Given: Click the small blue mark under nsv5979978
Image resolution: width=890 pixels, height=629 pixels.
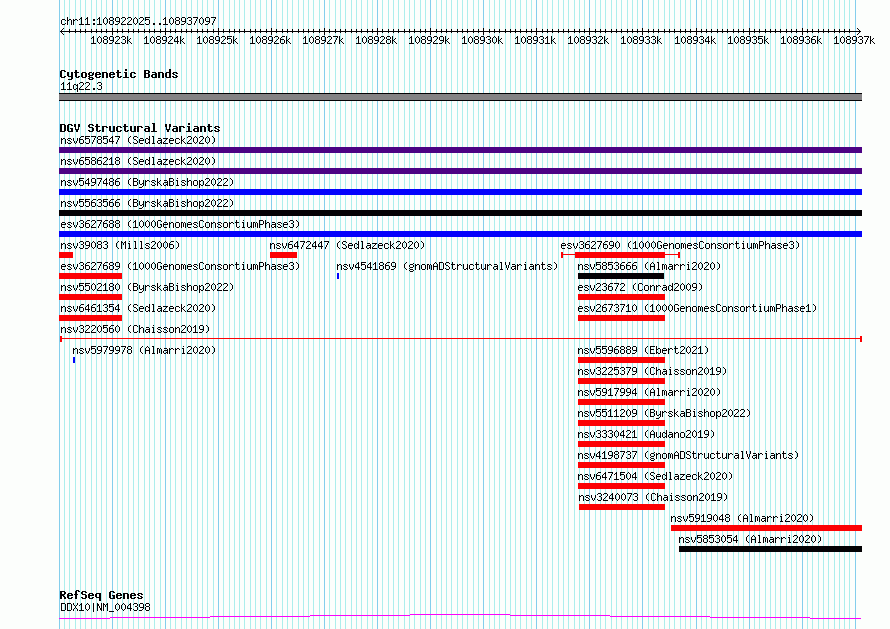Looking at the screenshot, I should pos(74,360).
